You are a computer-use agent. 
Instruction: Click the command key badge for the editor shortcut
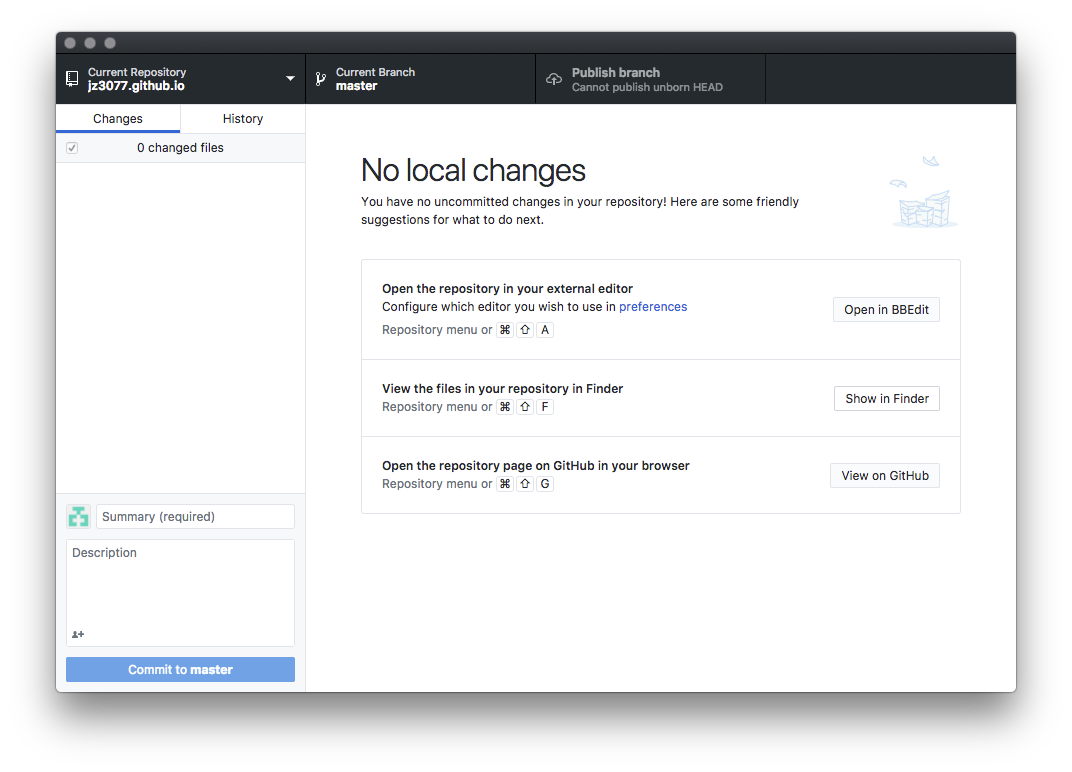pyautogui.click(x=505, y=329)
